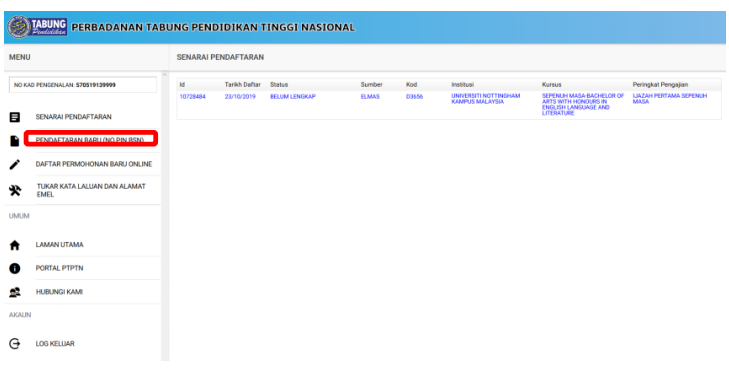The width and height of the screenshot is (729, 383).
Task: Click the Sumber column header
Action: click(371, 85)
